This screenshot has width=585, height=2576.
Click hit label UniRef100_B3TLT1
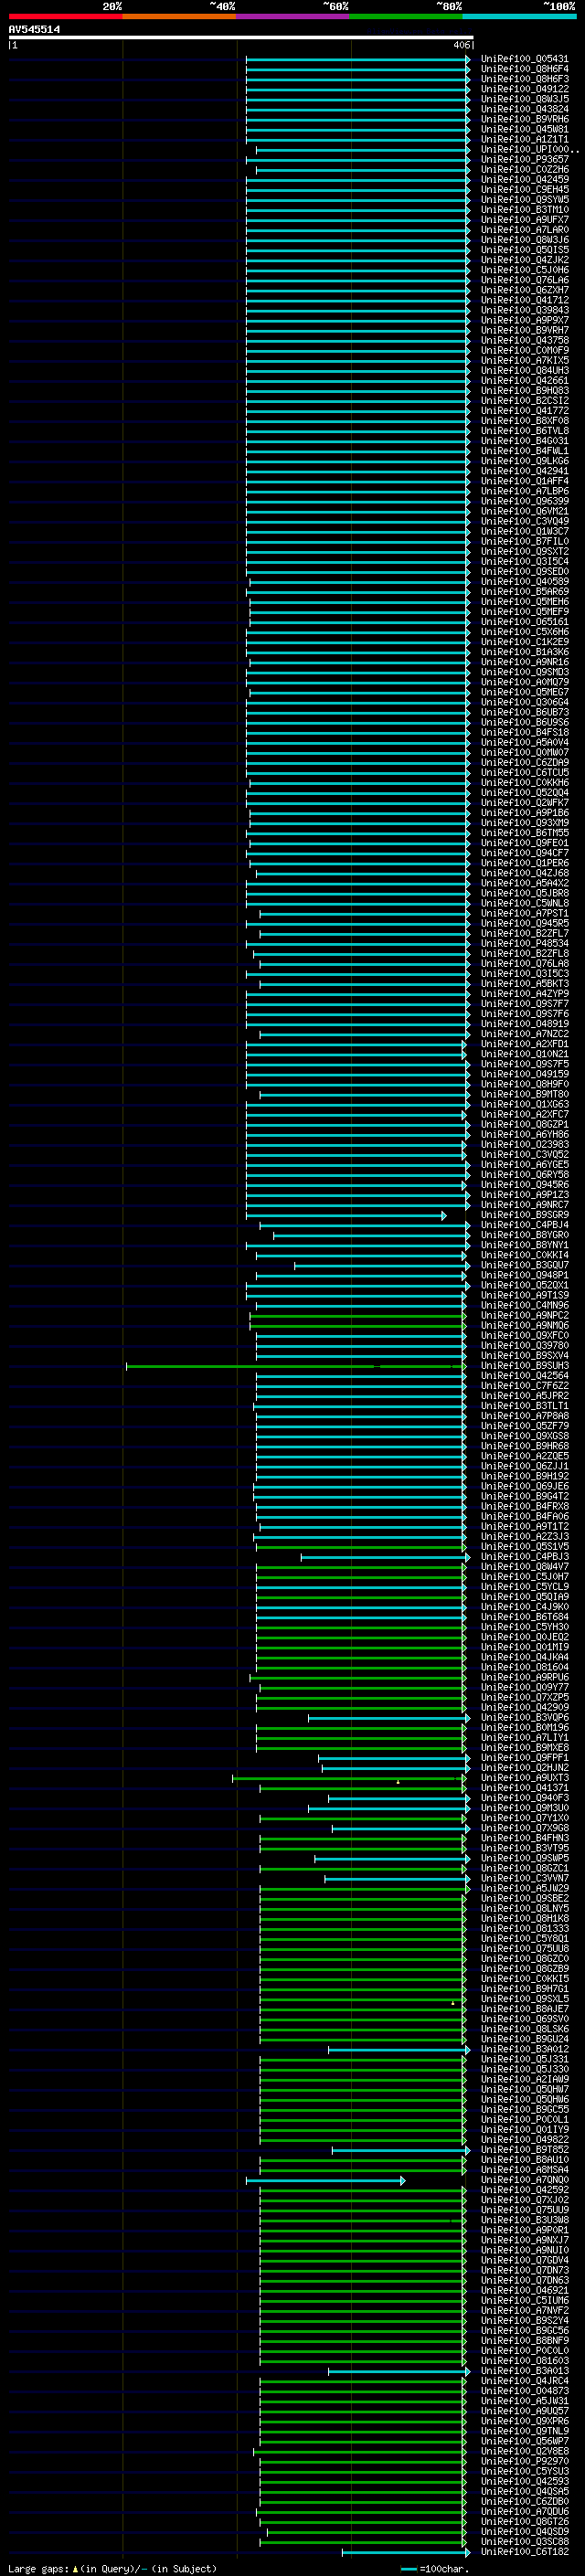click(524, 1406)
